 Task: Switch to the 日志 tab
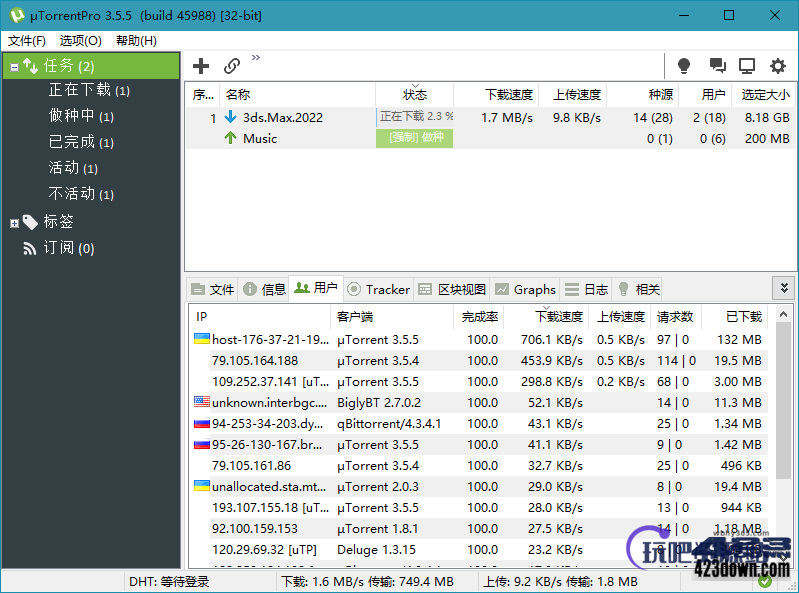[x=586, y=289]
